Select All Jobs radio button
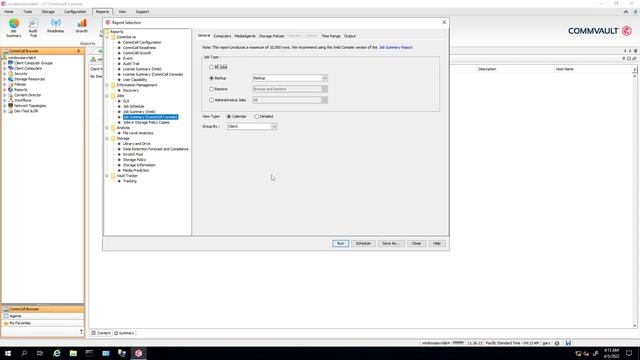The image size is (640, 360). click(x=211, y=67)
